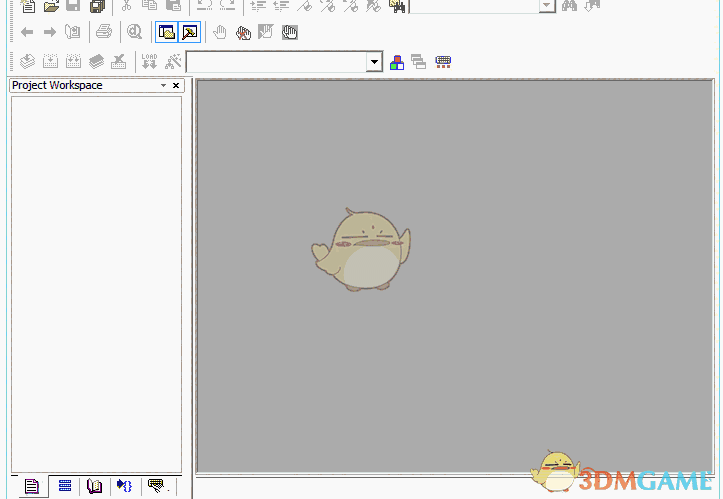The image size is (723, 499).
Task: Open the Select Target dropdown arrow
Action: coord(375,62)
